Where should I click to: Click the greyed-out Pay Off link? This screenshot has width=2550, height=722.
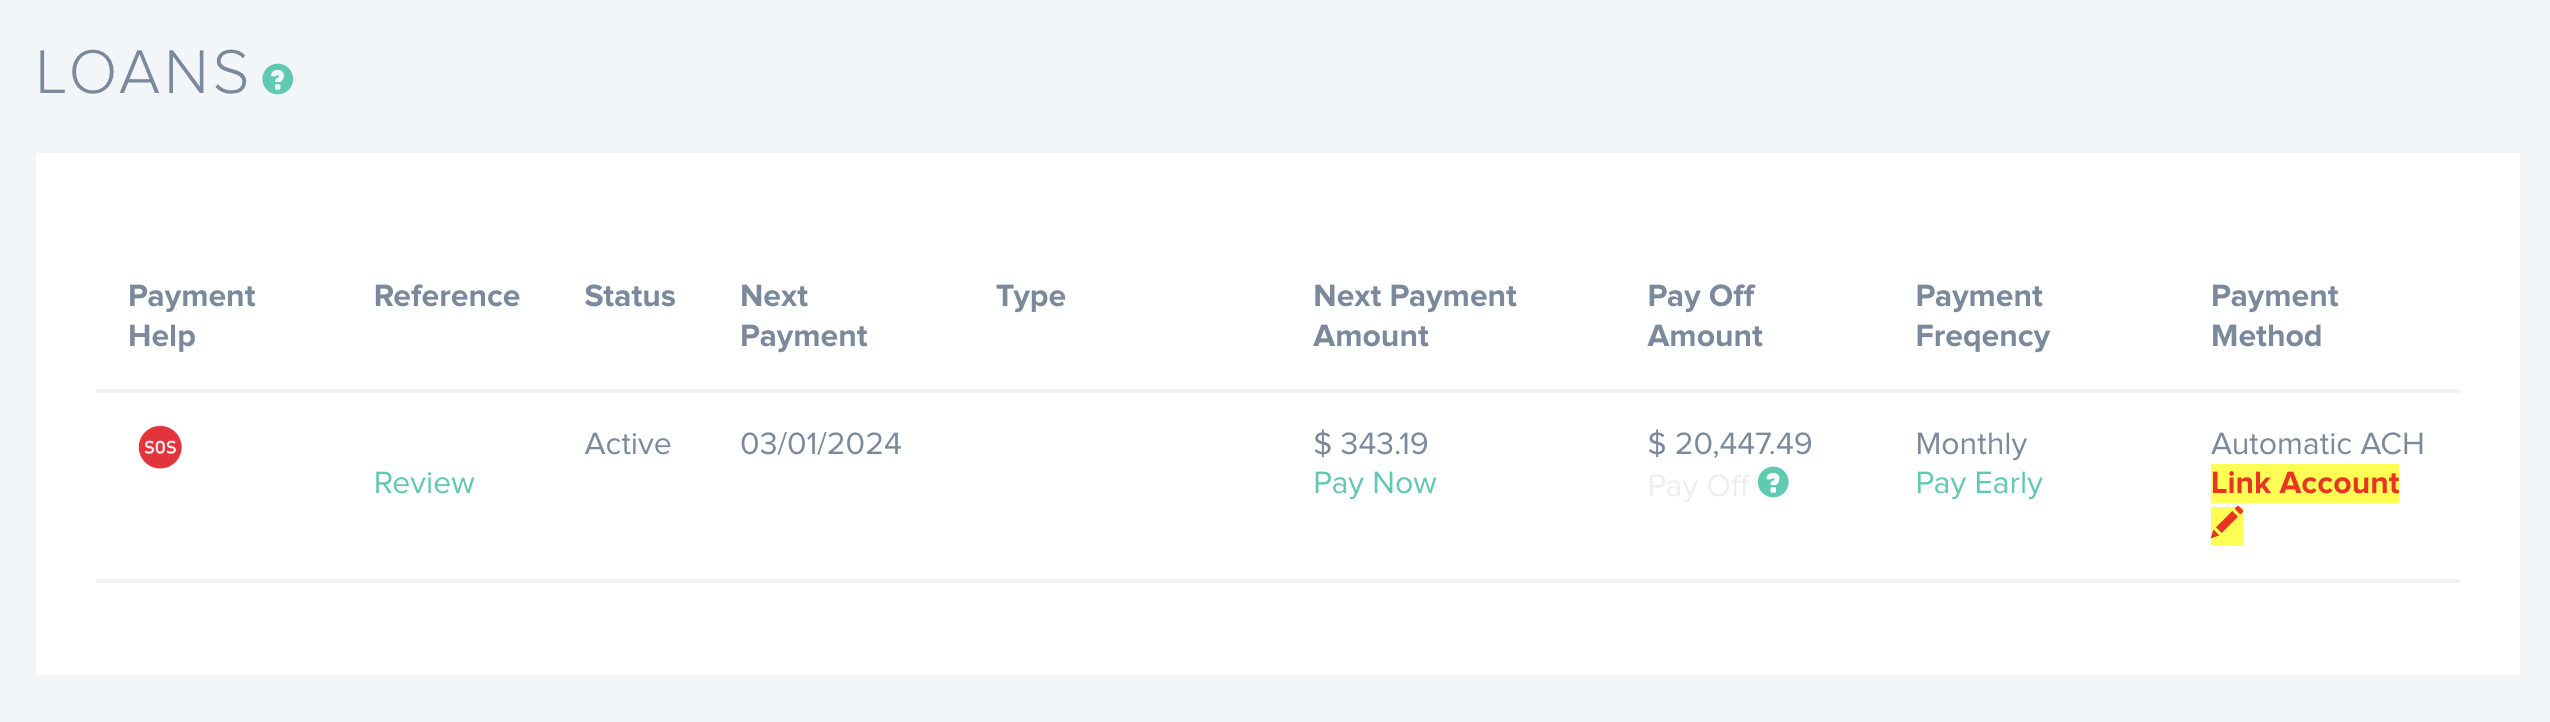1697,485
